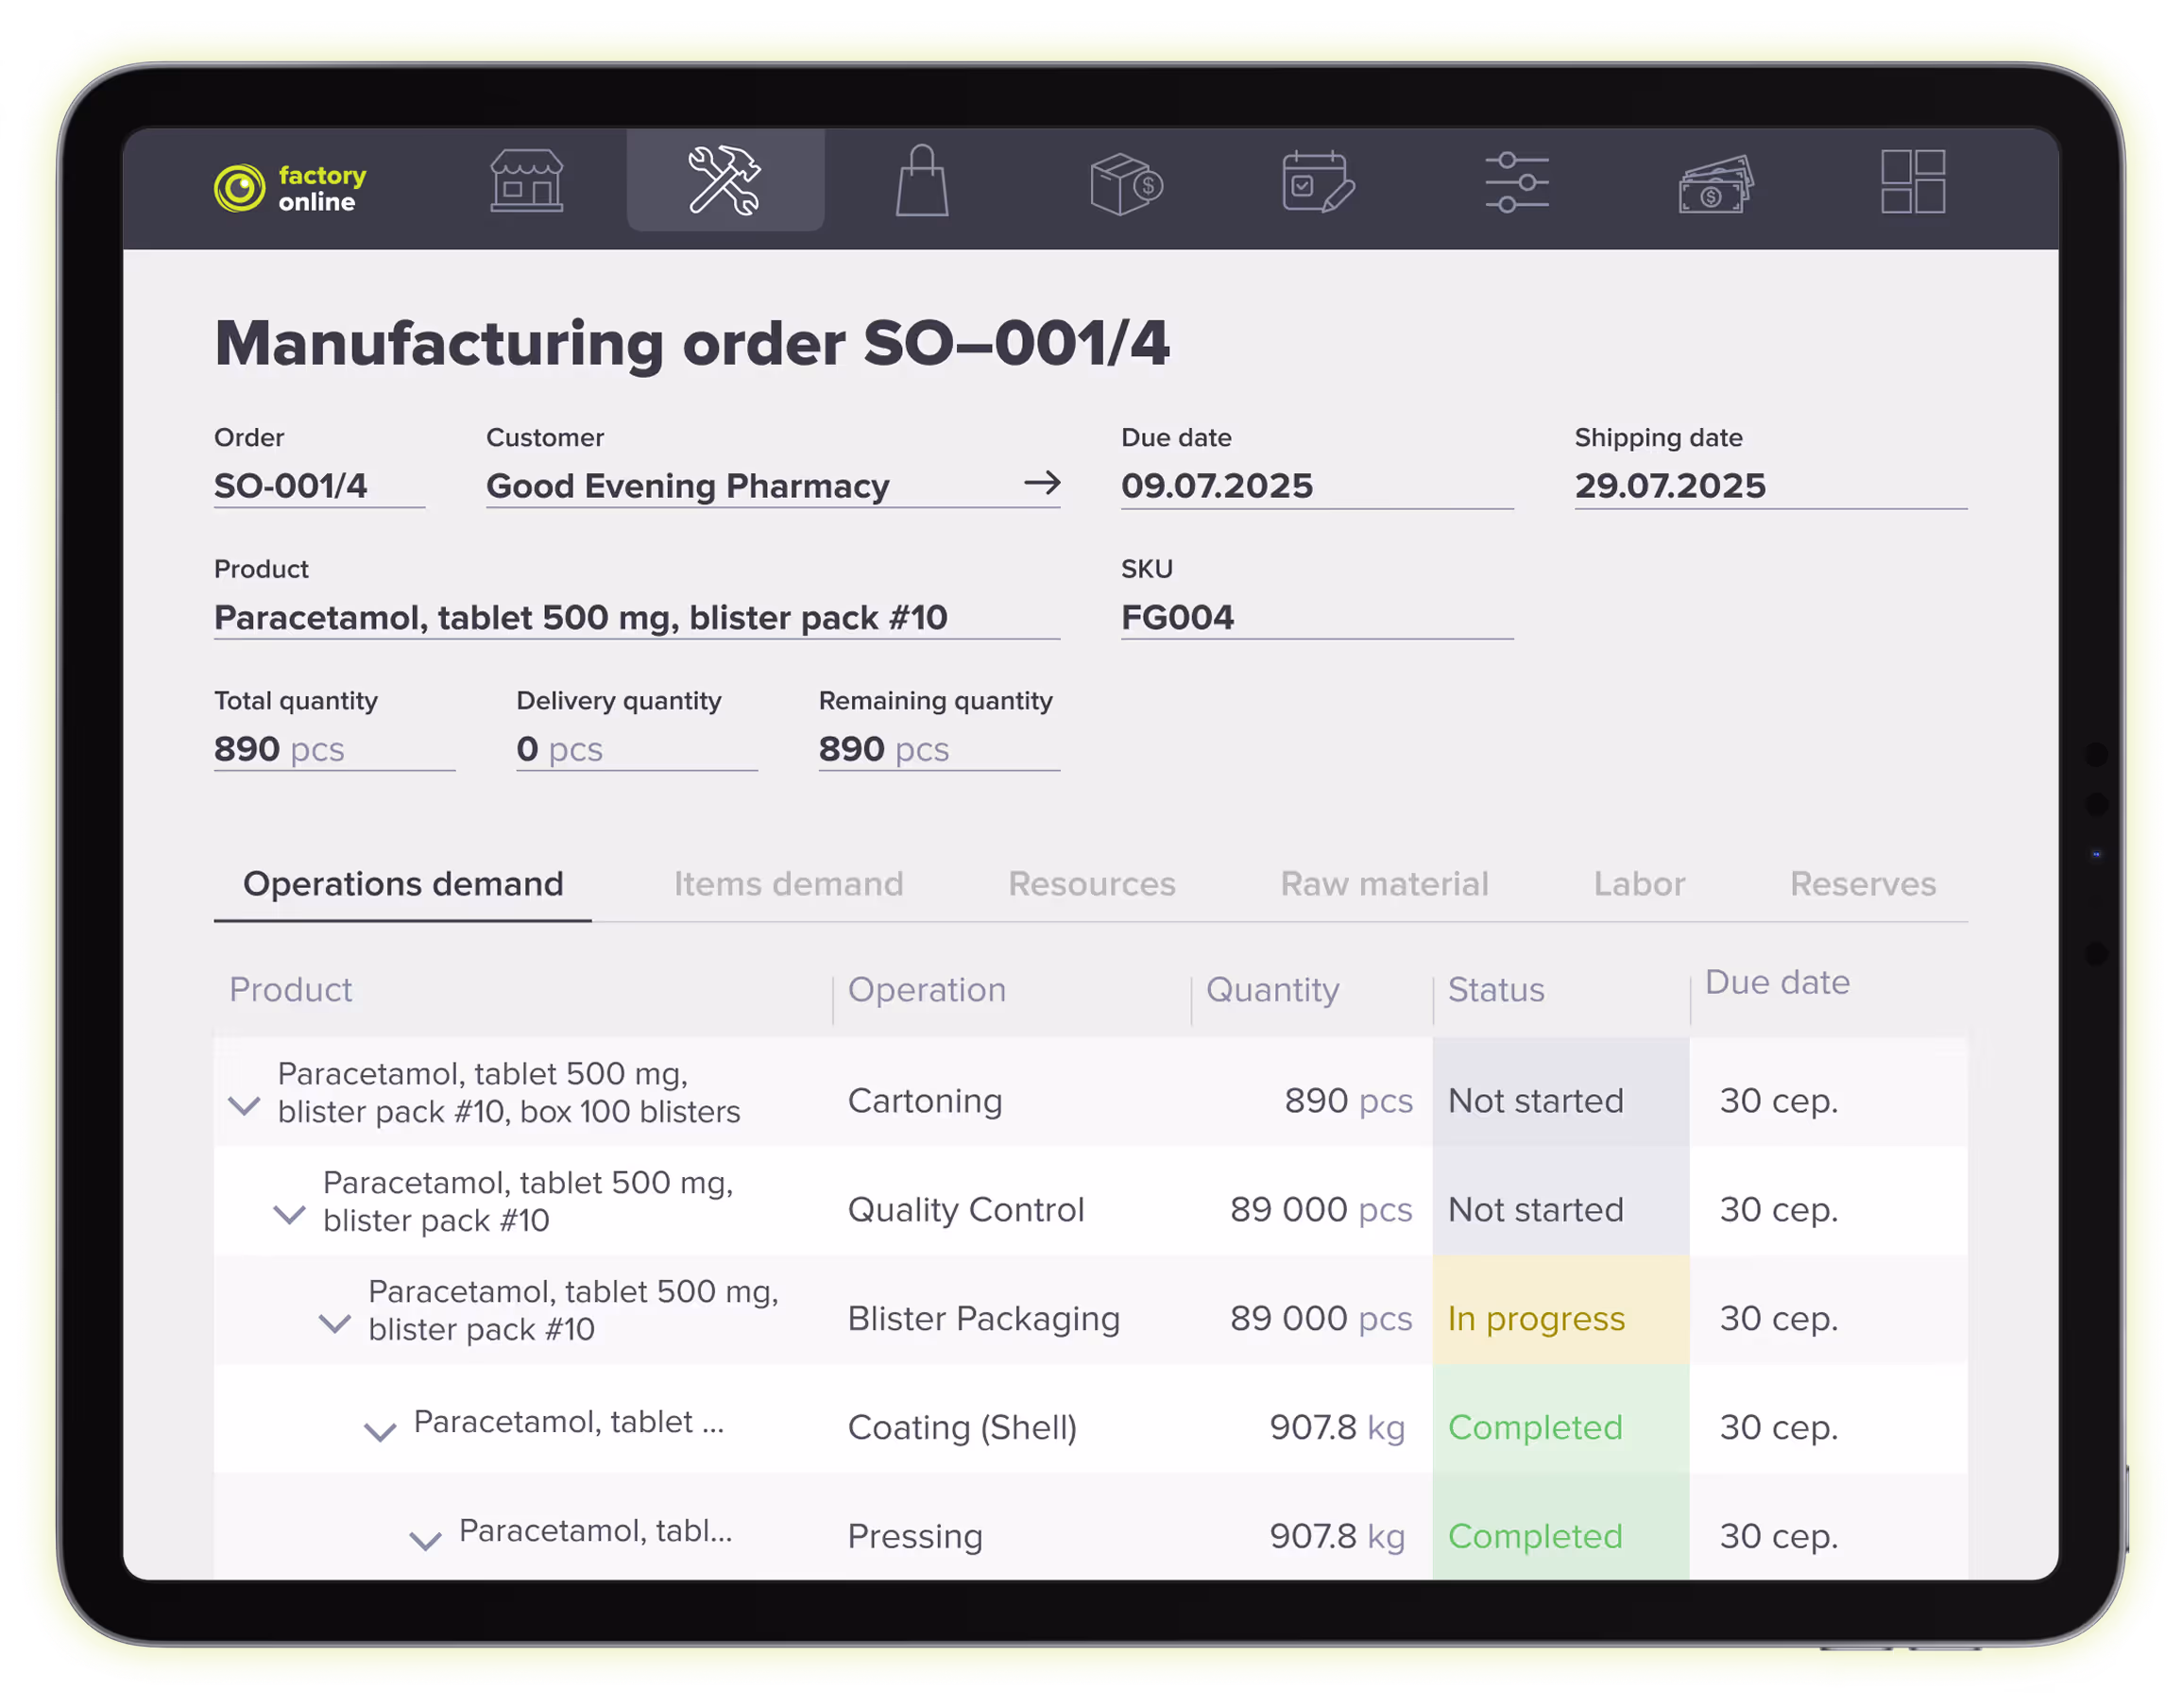The width and height of the screenshot is (2182, 1708).
Task: Open Good Evening Pharmacy customer details arrow
Action: 1045,484
